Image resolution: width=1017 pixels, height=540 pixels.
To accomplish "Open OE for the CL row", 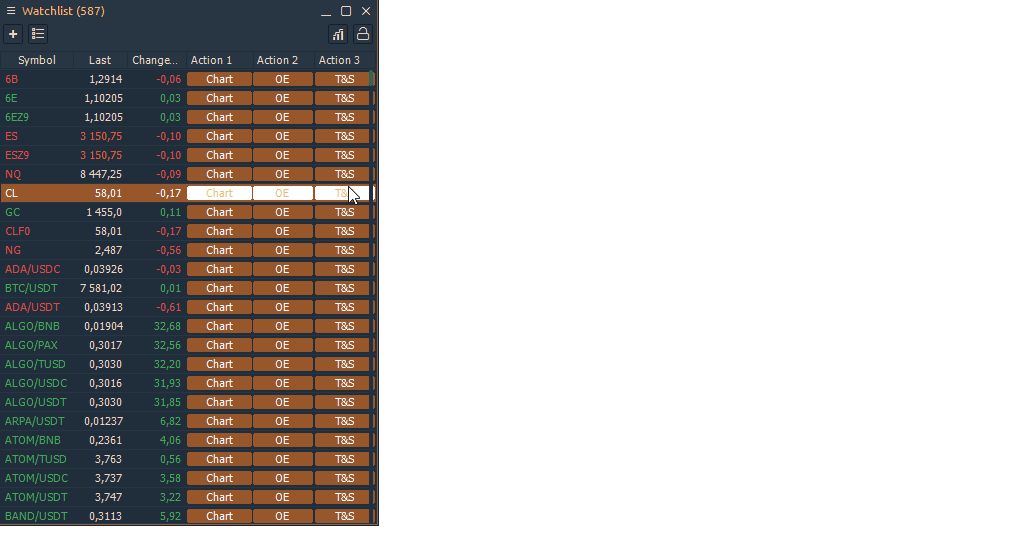I will pos(282,193).
